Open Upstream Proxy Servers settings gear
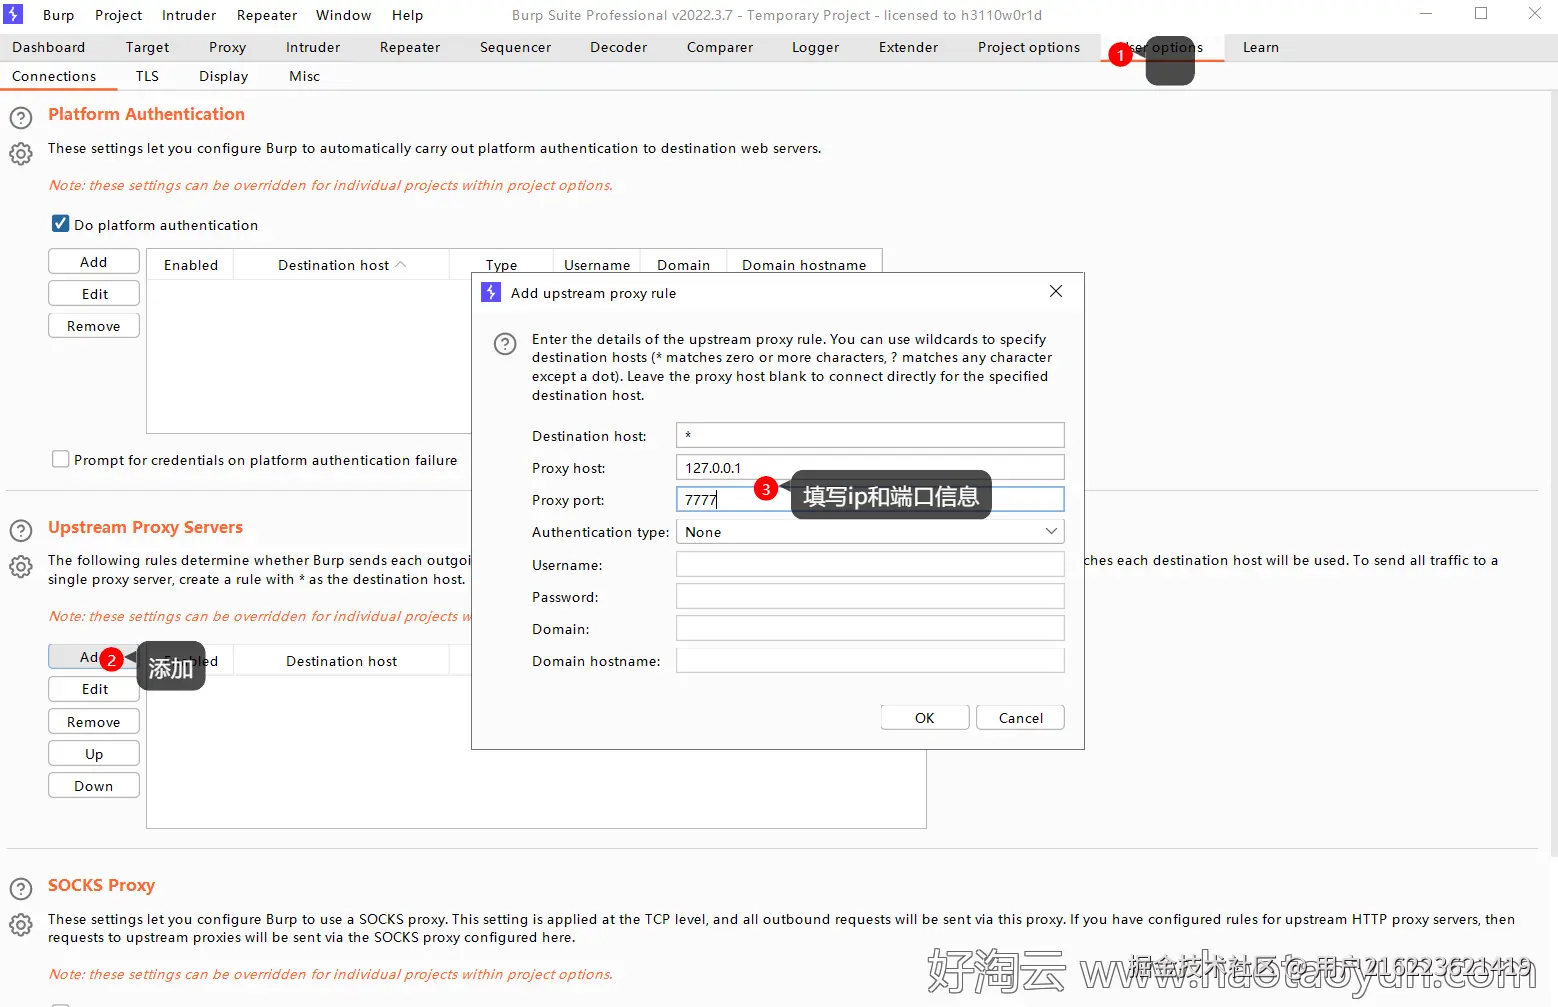 click(x=21, y=567)
